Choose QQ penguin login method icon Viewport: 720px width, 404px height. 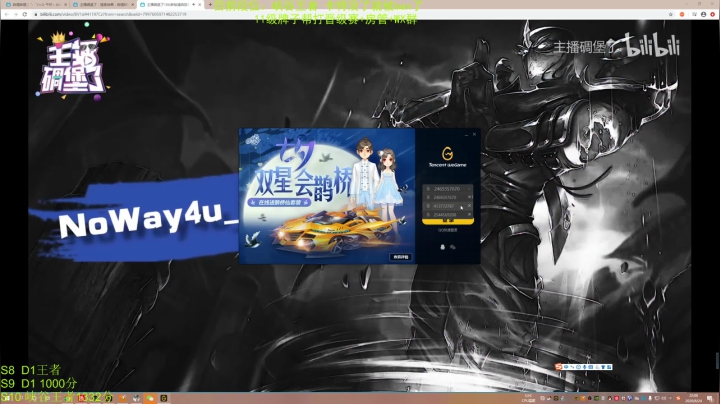443,247
